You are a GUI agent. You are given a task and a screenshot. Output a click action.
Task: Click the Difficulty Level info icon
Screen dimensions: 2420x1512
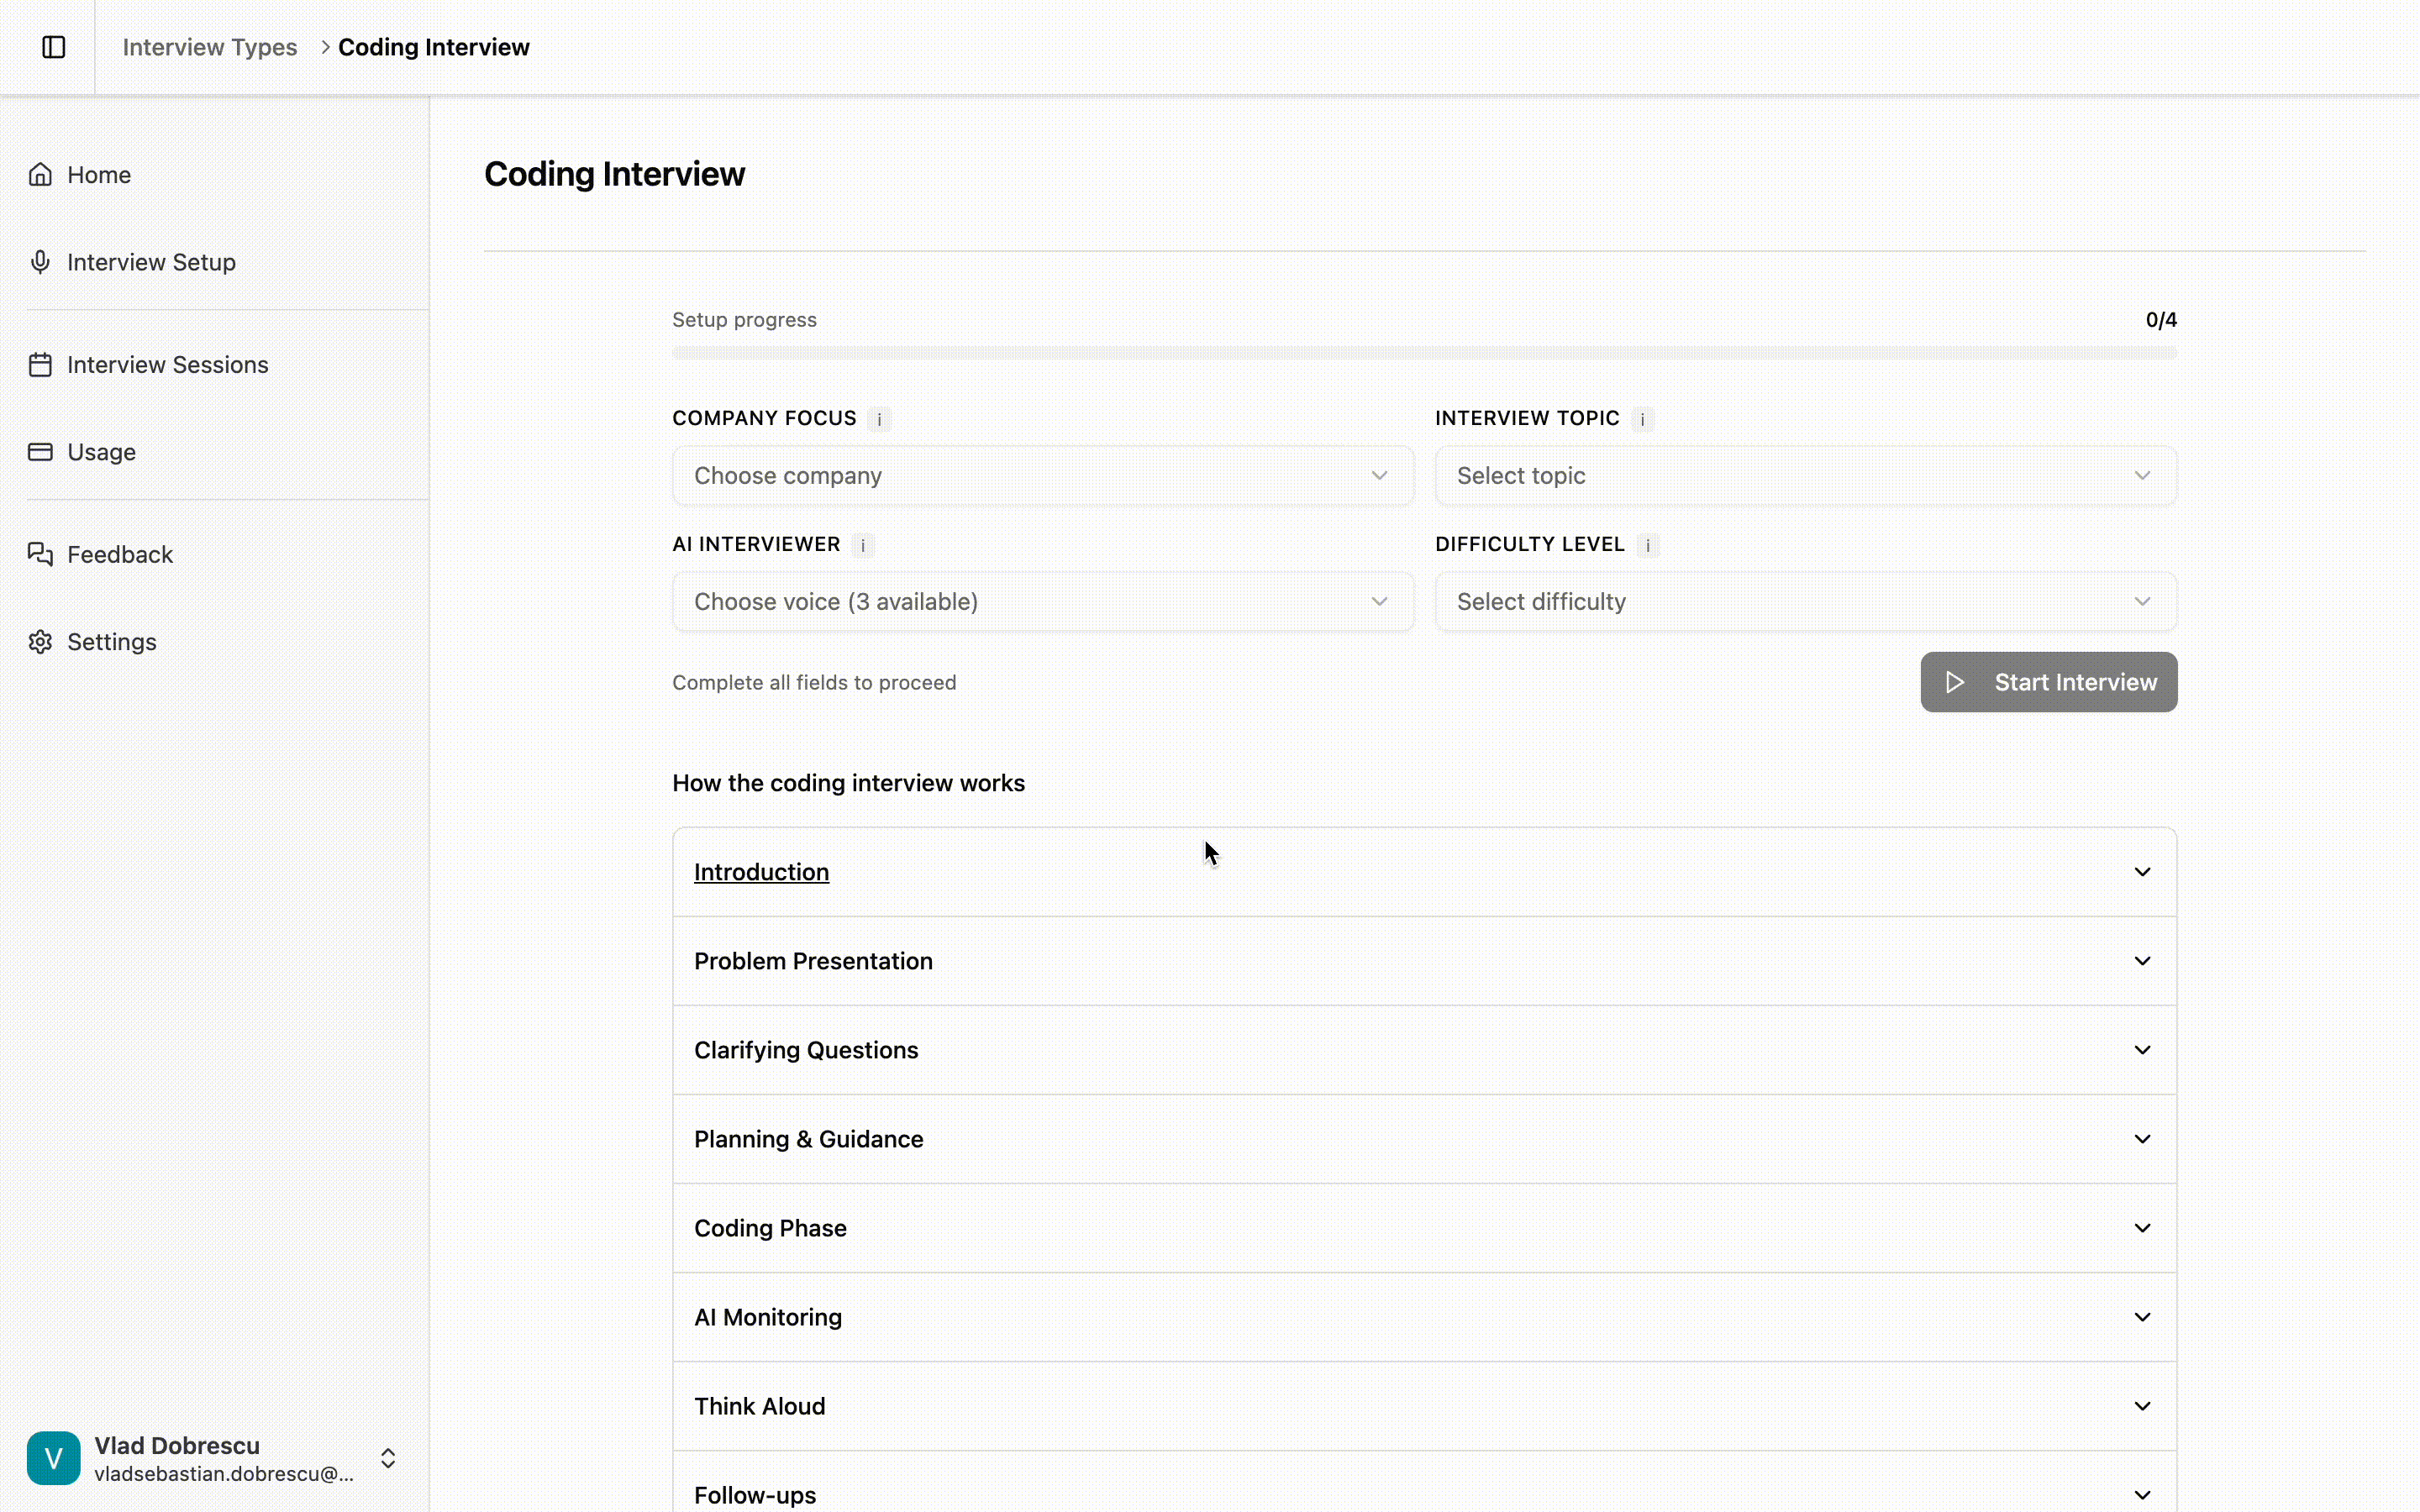(1646, 545)
